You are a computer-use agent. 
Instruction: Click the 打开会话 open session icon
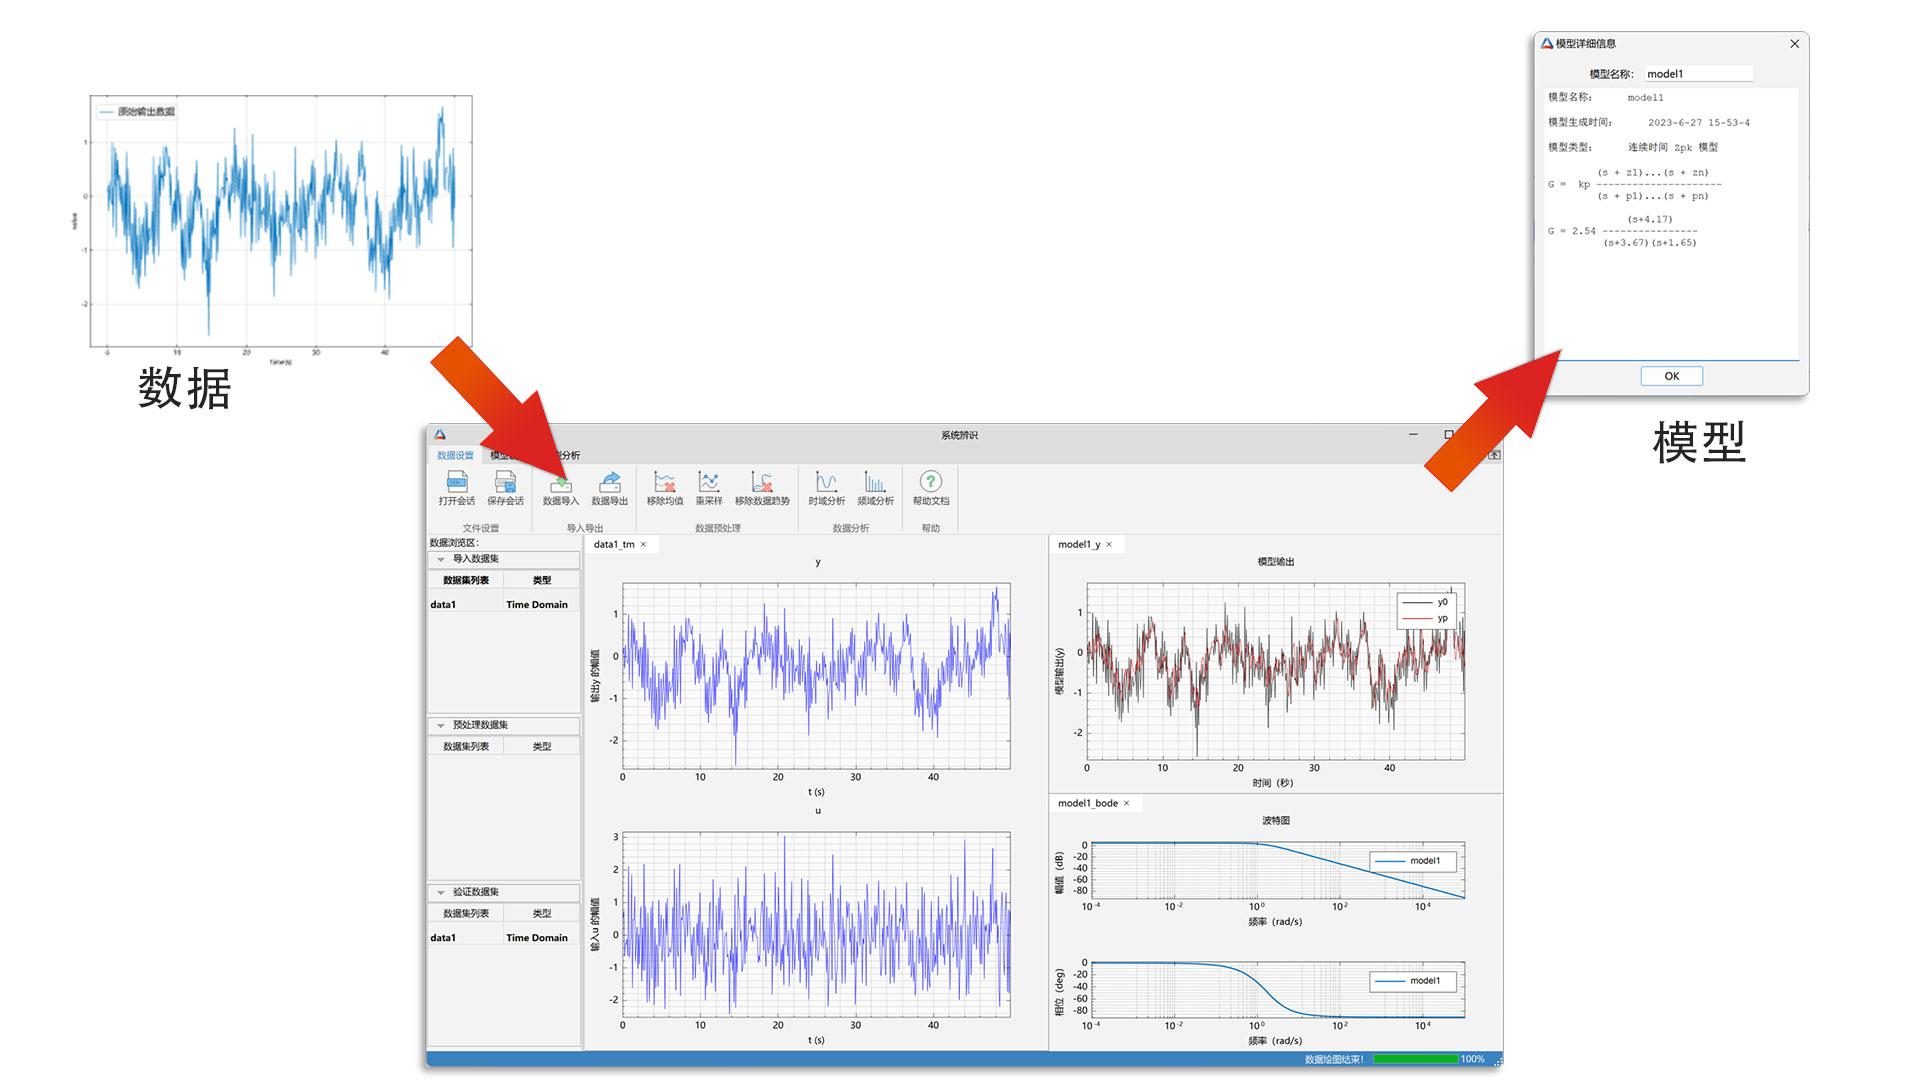click(x=456, y=483)
